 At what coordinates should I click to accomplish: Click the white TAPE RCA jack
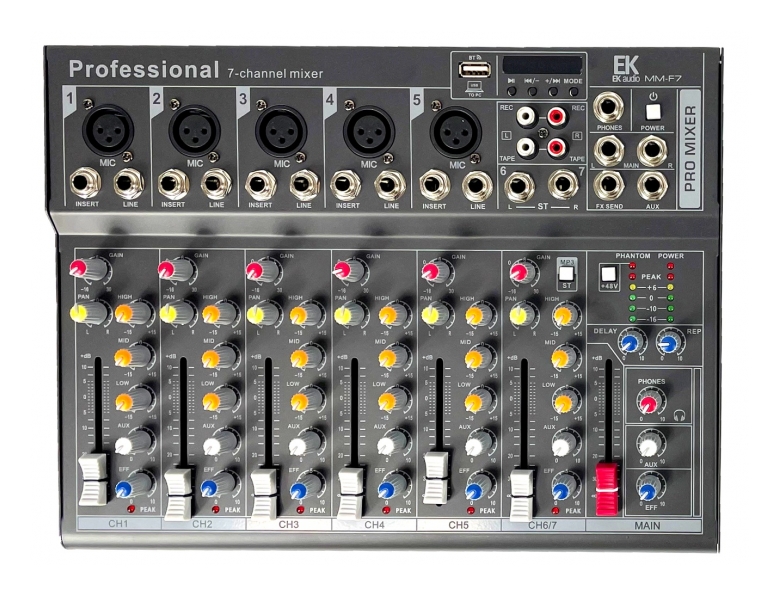[x=525, y=147]
